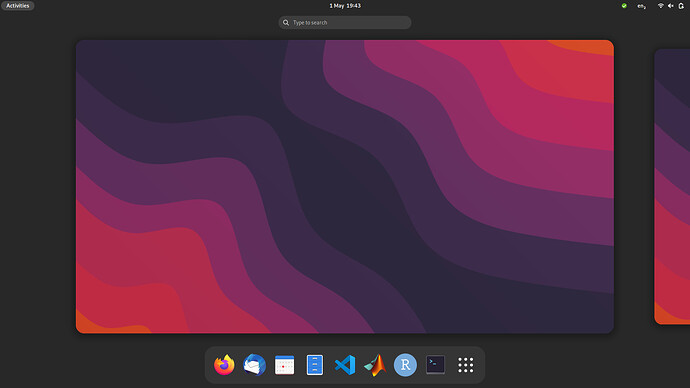690x388 pixels.
Task: Select the main workspace thumbnail
Action: pyautogui.click(x=345, y=187)
